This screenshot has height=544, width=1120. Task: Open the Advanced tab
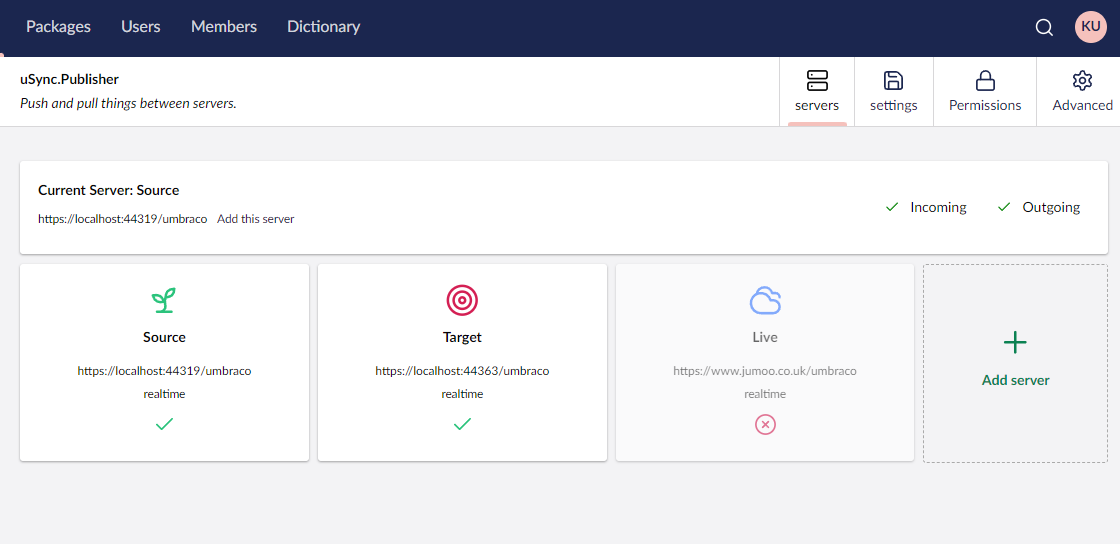[x=1082, y=92]
